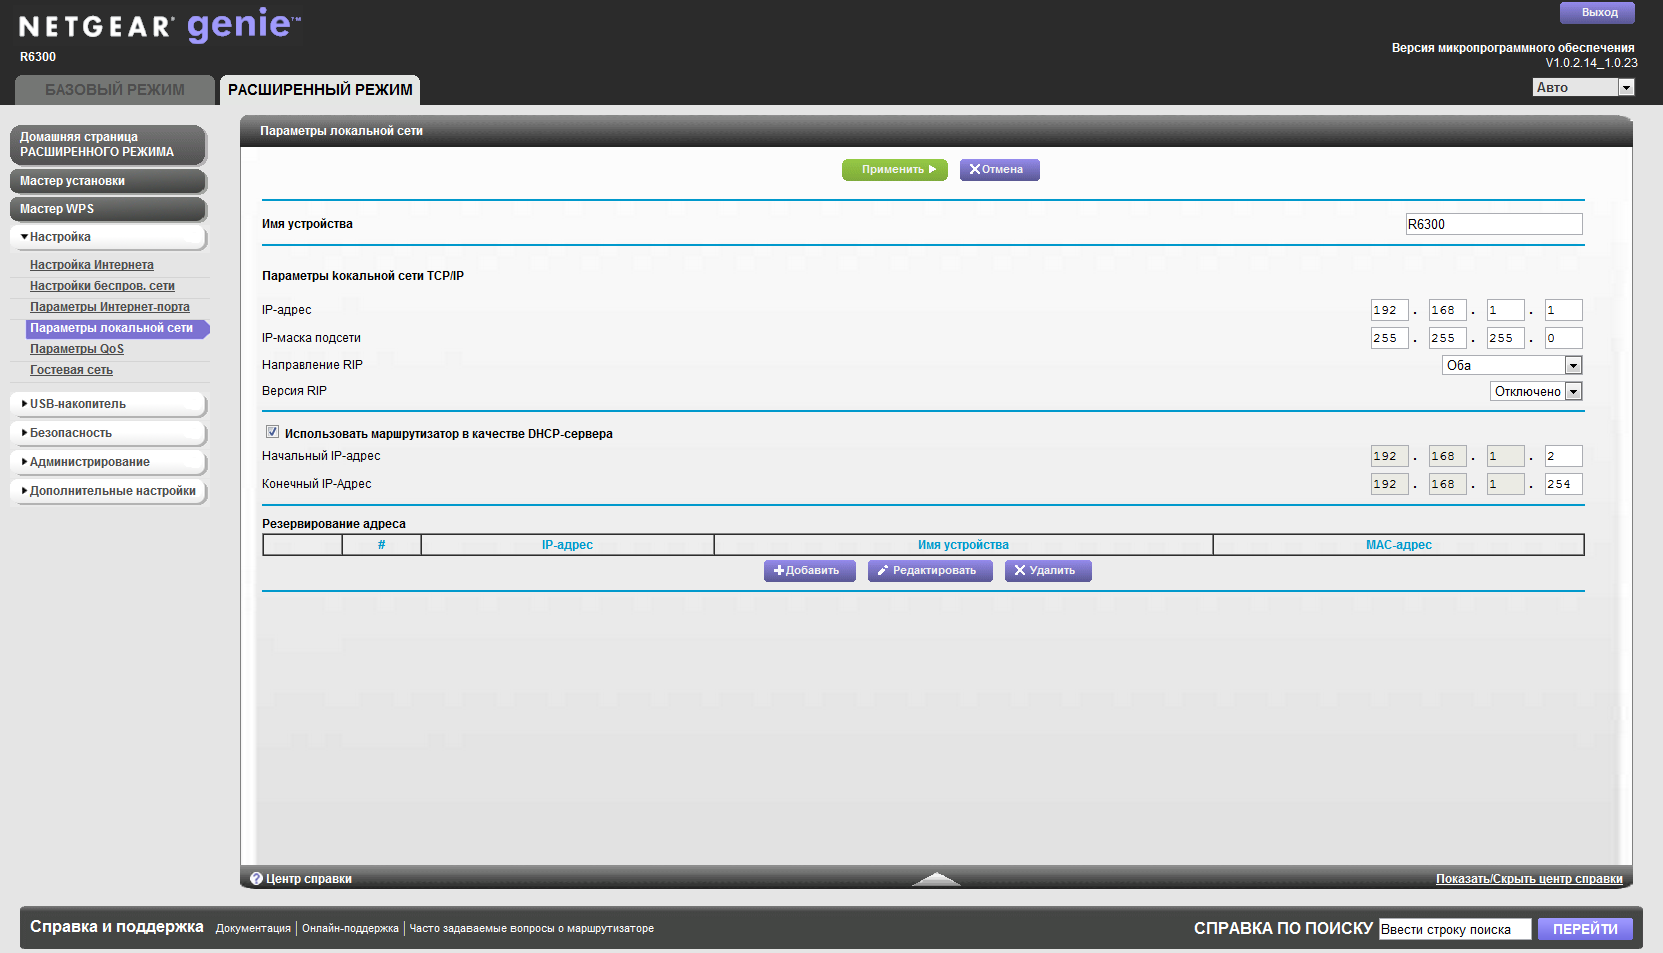The height and width of the screenshot is (953, 1663).
Task: Click the ПЕРЕЙТИ search button
Action: (1585, 929)
